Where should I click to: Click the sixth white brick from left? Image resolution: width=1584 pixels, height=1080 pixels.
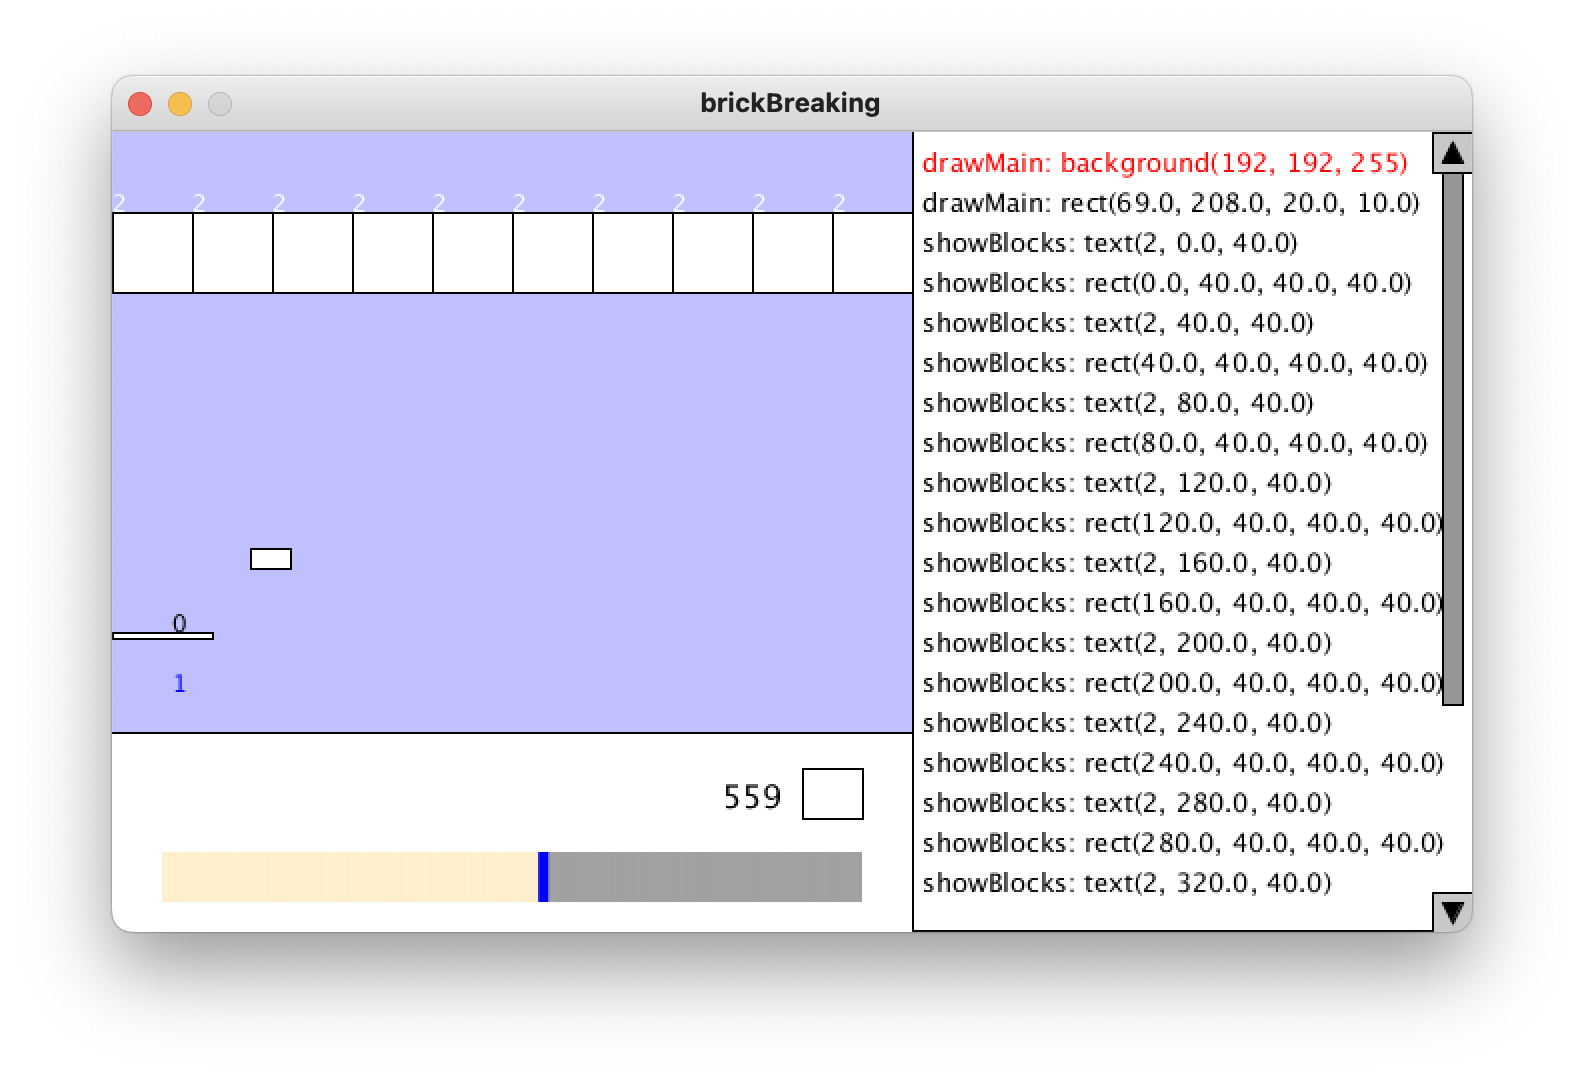553,253
